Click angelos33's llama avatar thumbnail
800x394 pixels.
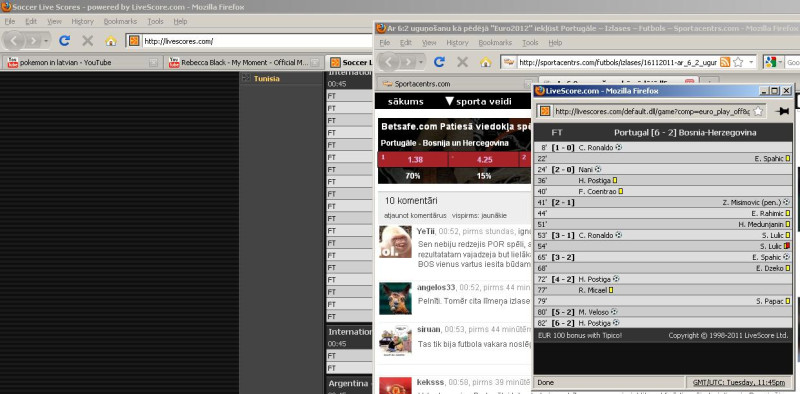(x=395, y=298)
